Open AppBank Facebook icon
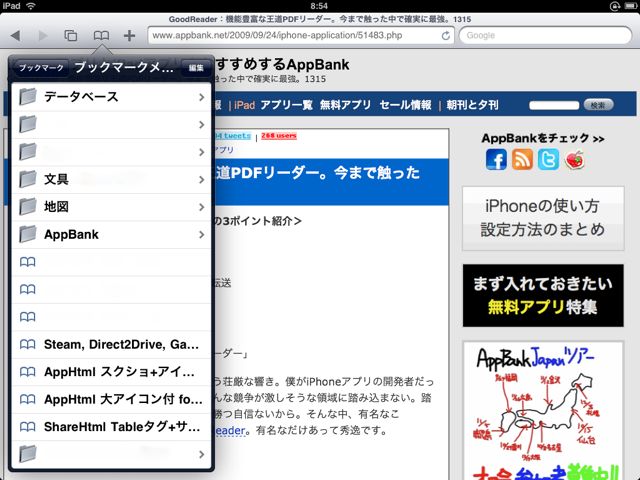This screenshot has height=480, width=640. click(496, 159)
